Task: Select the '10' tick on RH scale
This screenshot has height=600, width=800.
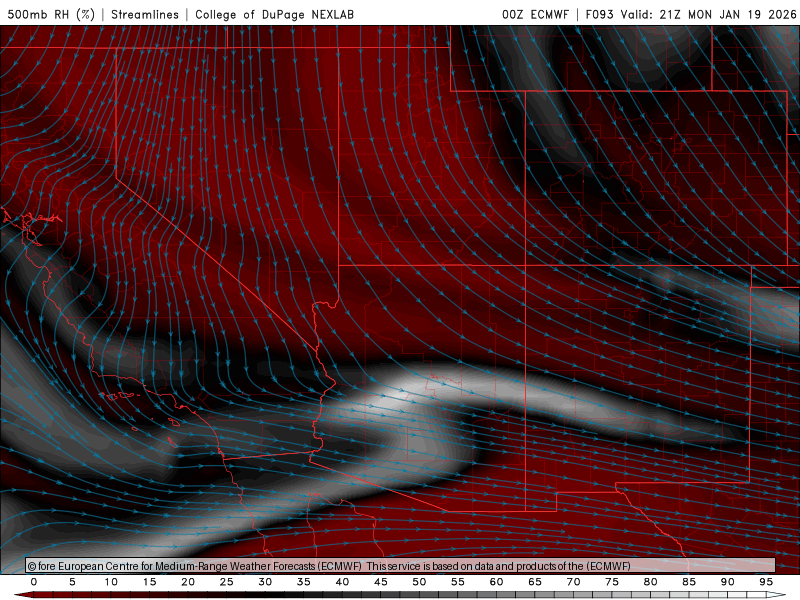Action: coord(111,582)
